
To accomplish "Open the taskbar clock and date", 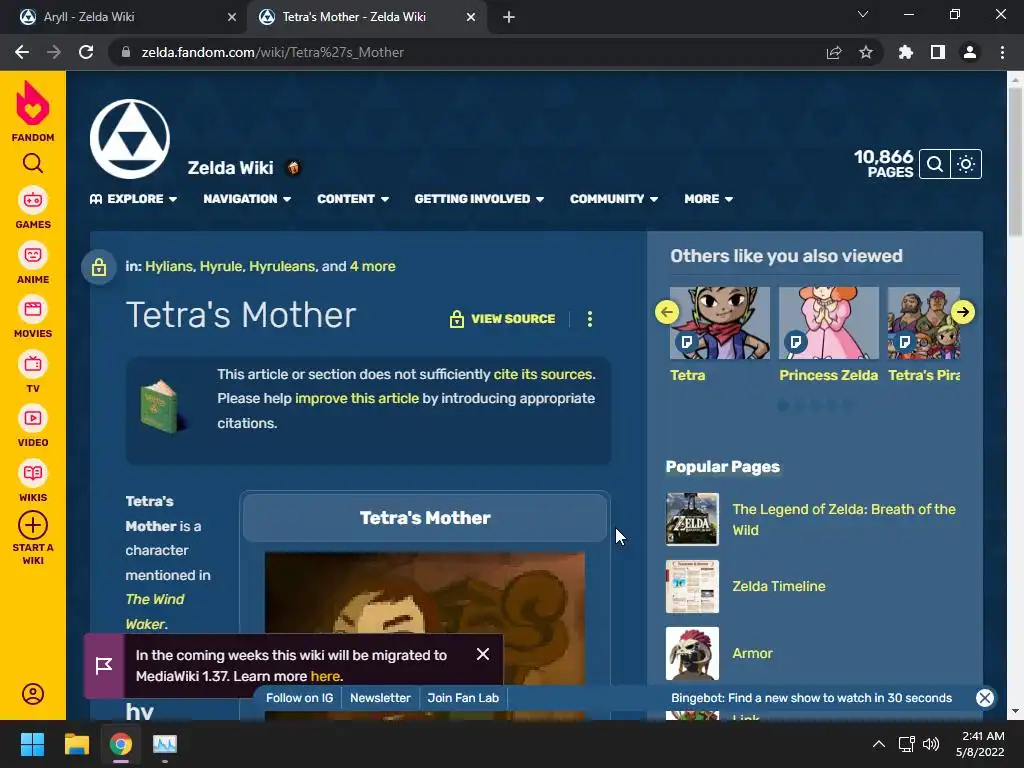I will pos(980,744).
